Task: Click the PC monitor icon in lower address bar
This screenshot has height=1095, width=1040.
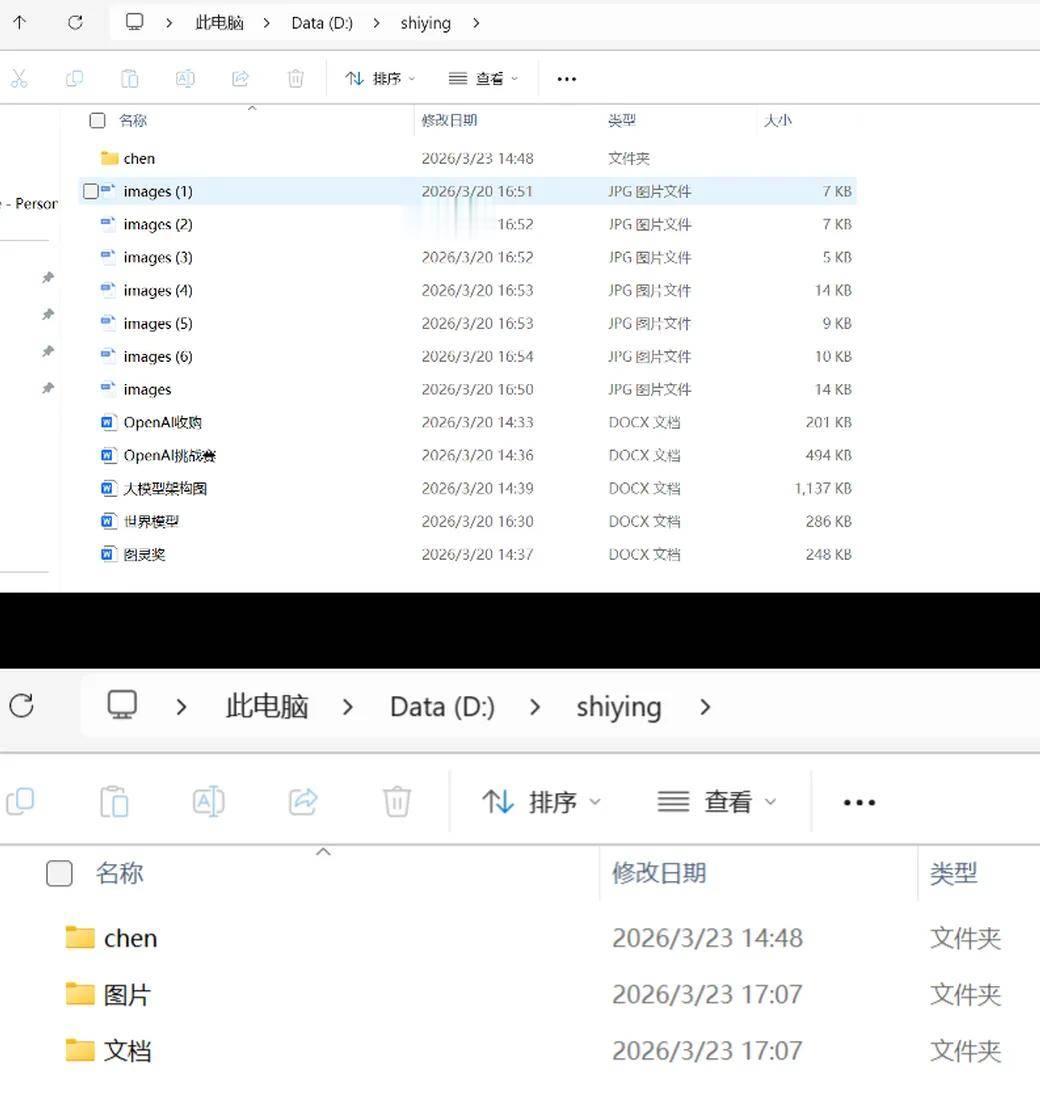Action: pyautogui.click(x=122, y=705)
